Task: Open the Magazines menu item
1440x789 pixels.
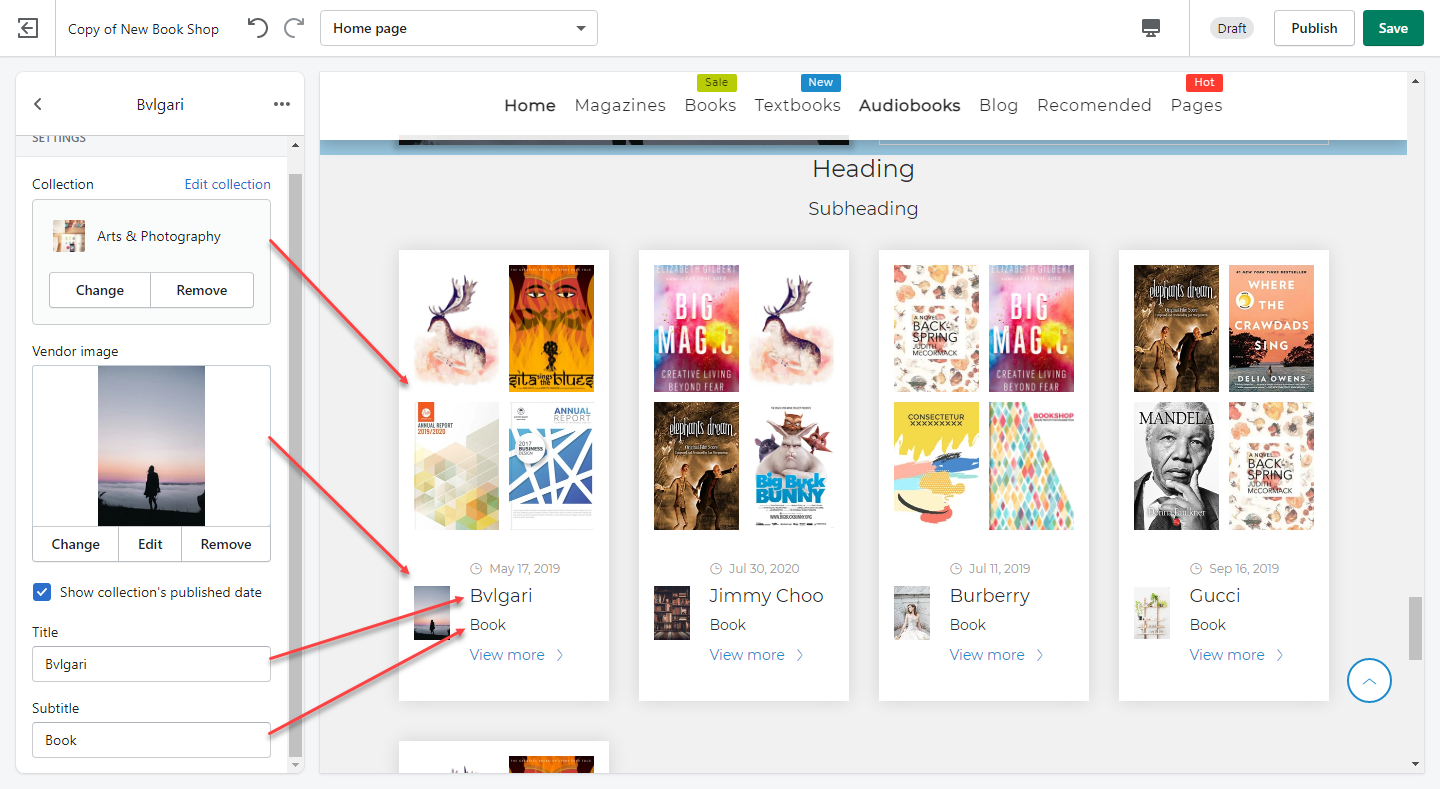Action: coord(620,105)
